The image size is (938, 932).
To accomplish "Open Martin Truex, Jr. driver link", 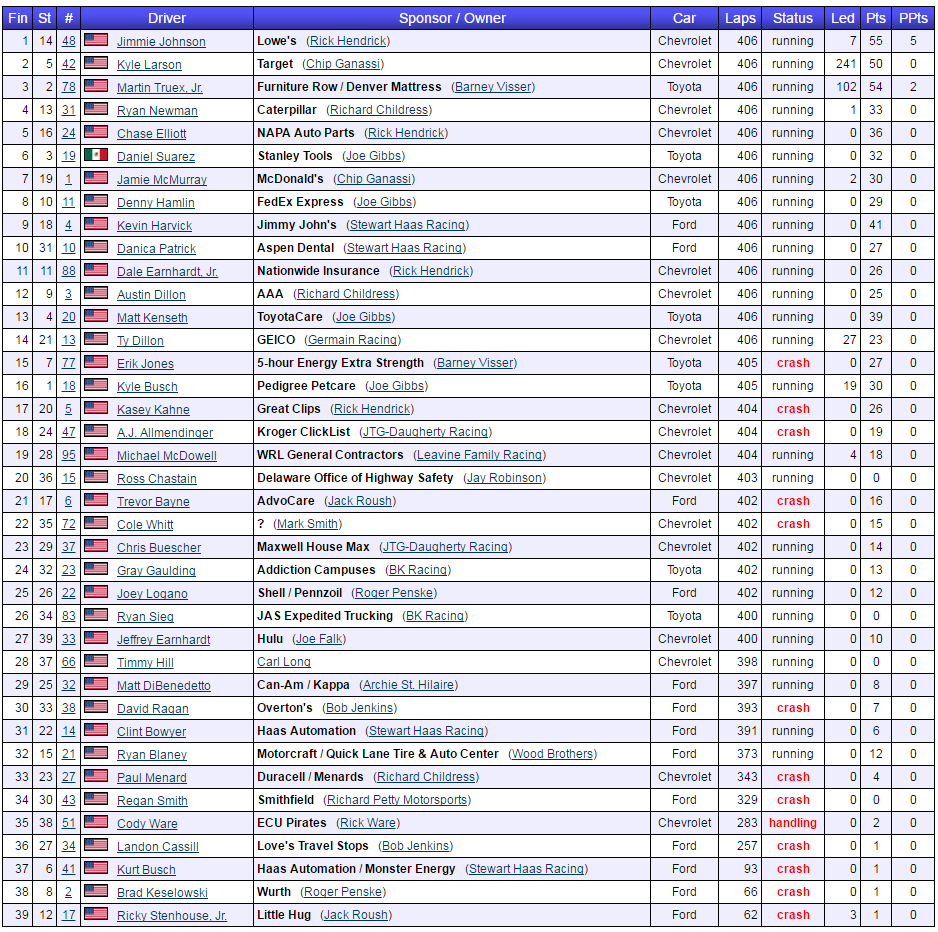I will pyautogui.click(x=160, y=87).
